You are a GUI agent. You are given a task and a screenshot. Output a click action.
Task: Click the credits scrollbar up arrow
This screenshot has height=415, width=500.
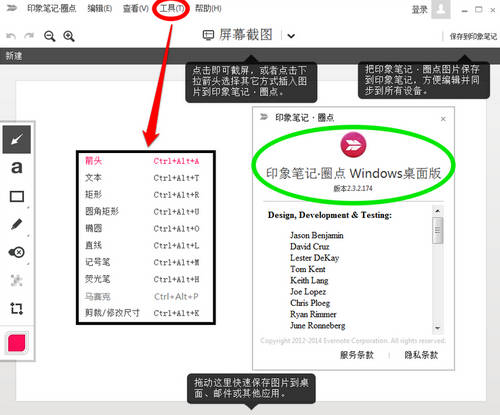point(438,211)
